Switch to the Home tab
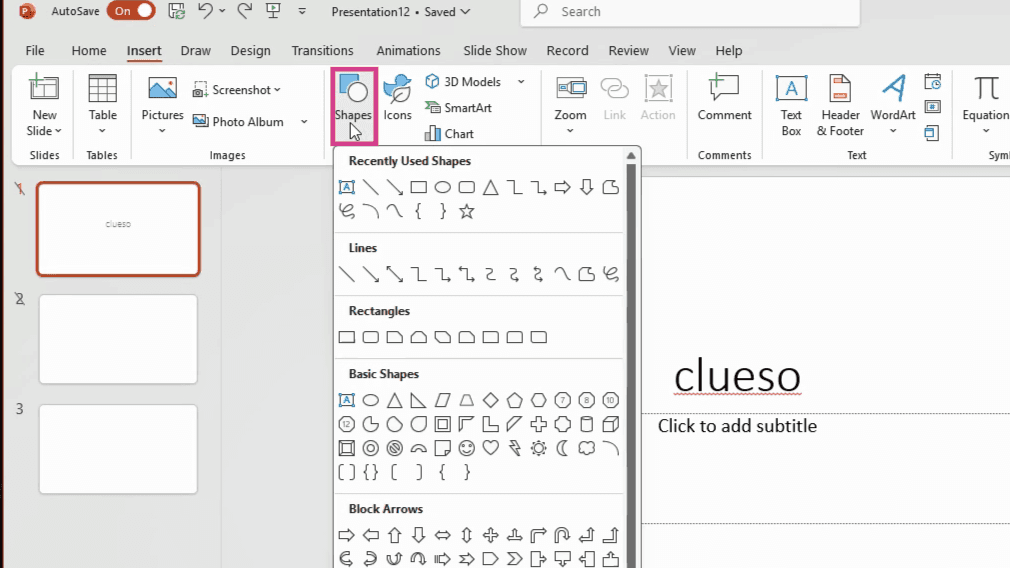 click(89, 50)
